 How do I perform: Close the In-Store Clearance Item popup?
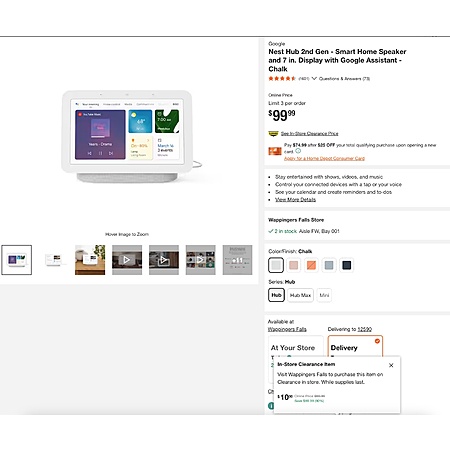point(391,365)
